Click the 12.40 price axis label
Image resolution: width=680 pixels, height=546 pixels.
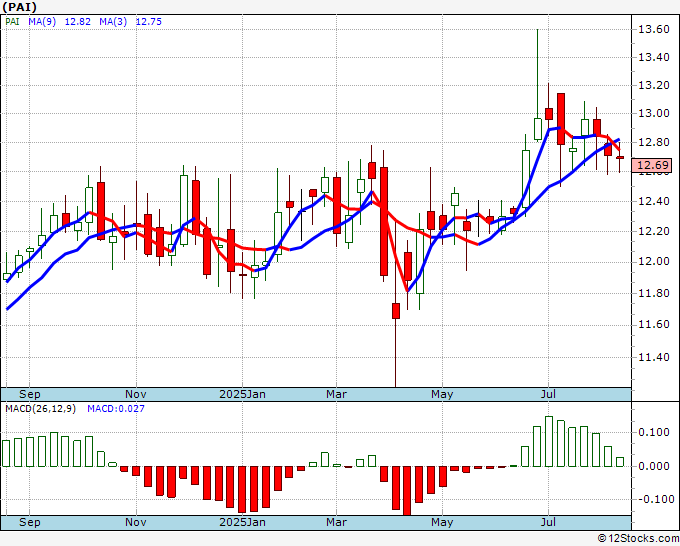click(x=654, y=201)
